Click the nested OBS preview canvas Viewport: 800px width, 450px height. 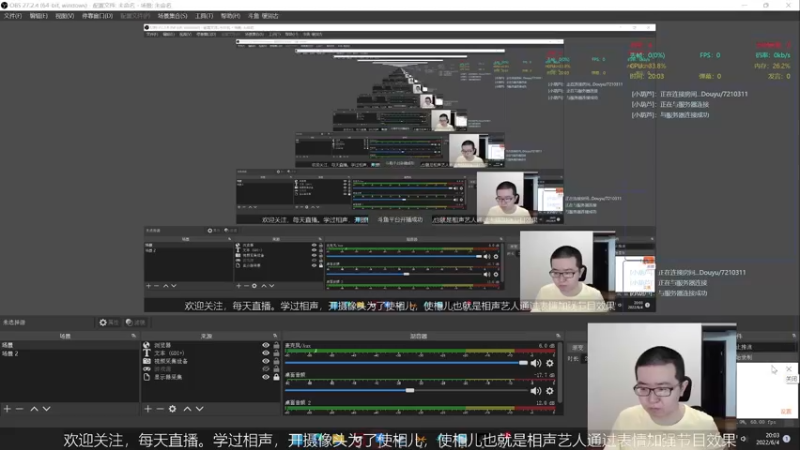point(399,167)
